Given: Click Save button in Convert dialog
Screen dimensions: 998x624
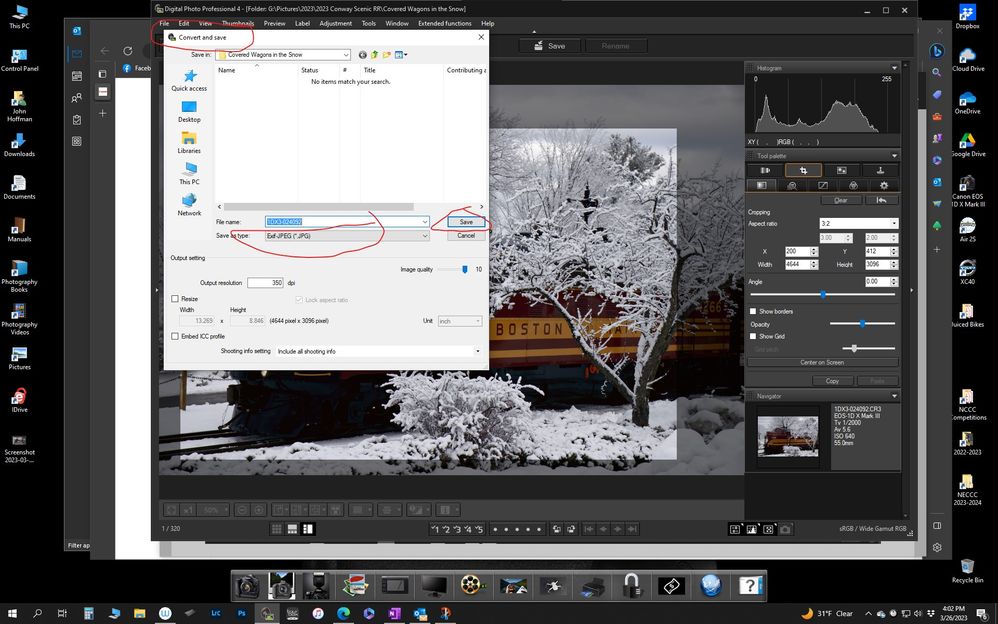Looking at the screenshot, I should click(466, 222).
